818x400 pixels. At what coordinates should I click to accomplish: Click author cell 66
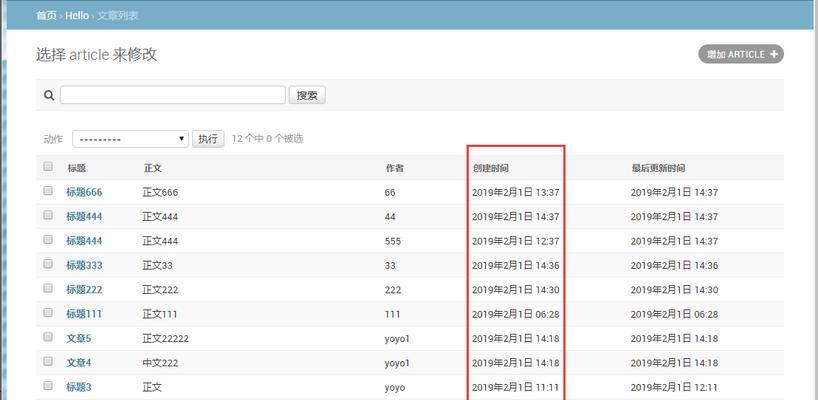pos(390,192)
